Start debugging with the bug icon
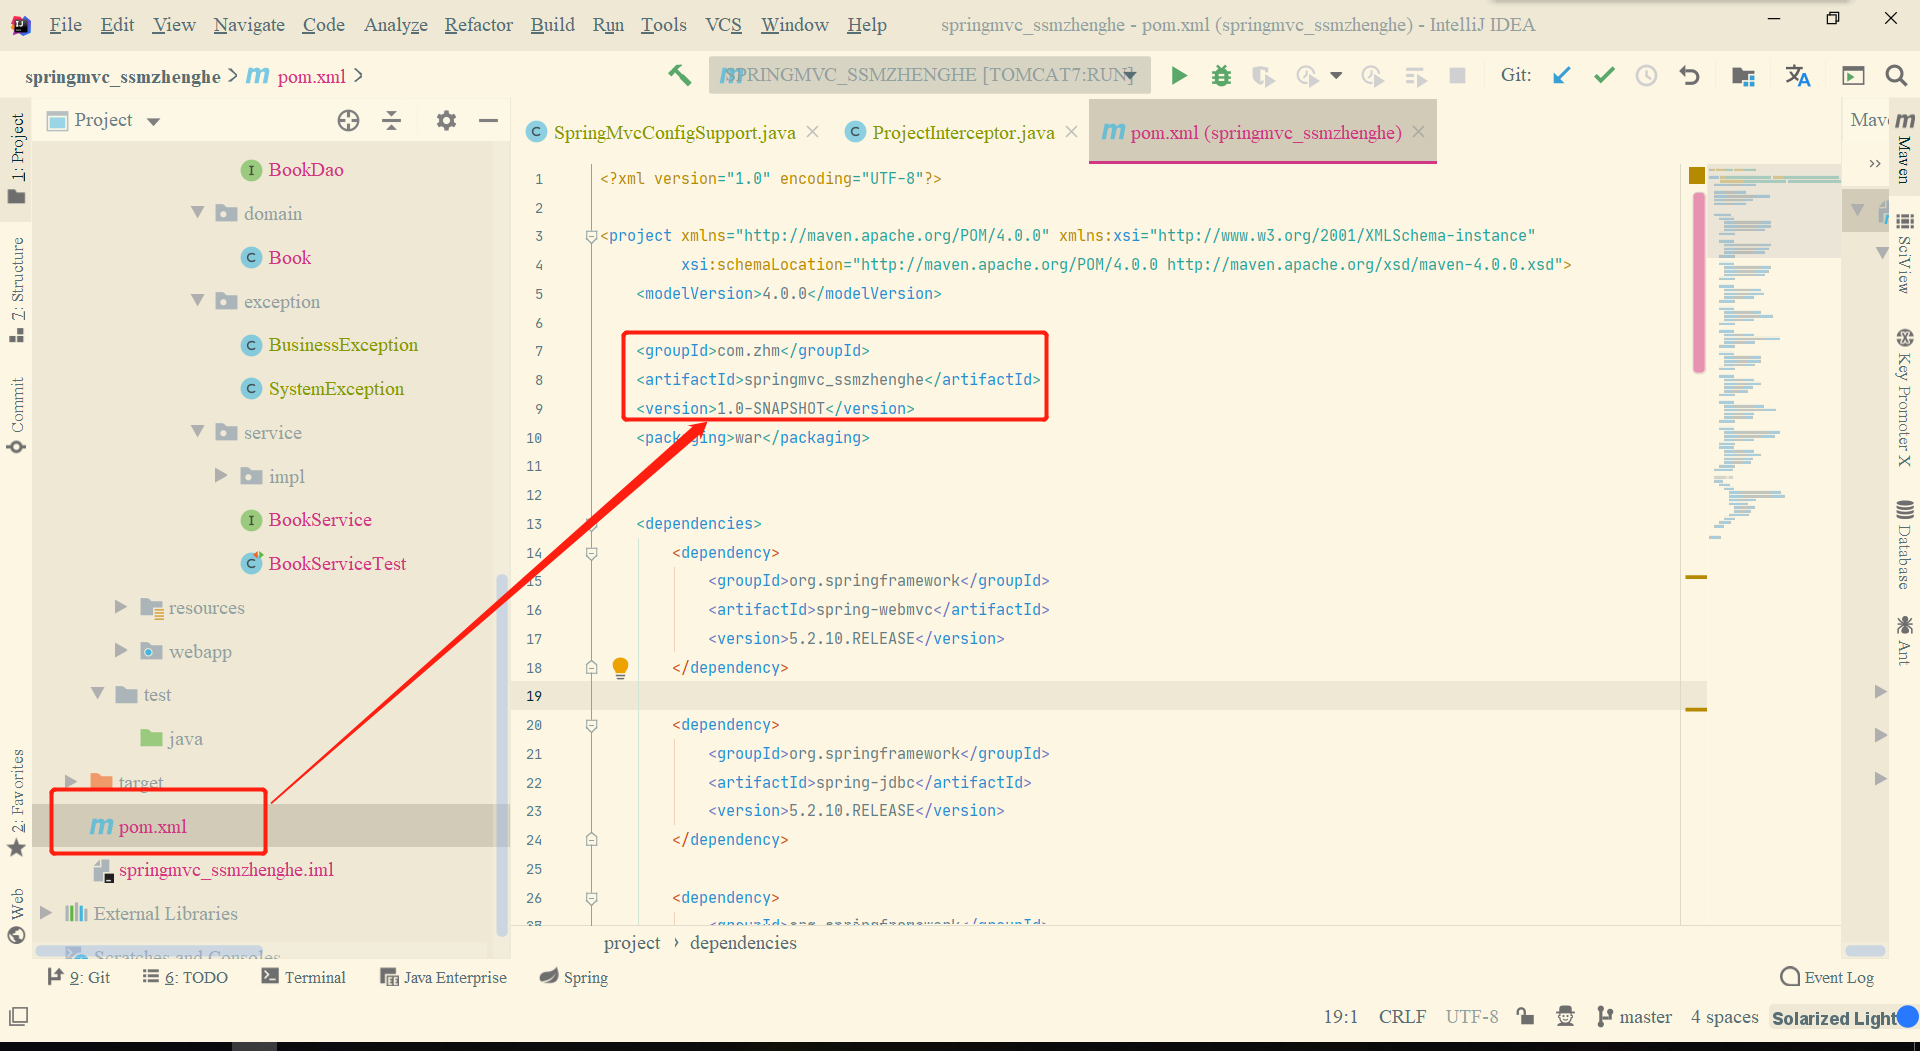 [x=1221, y=76]
